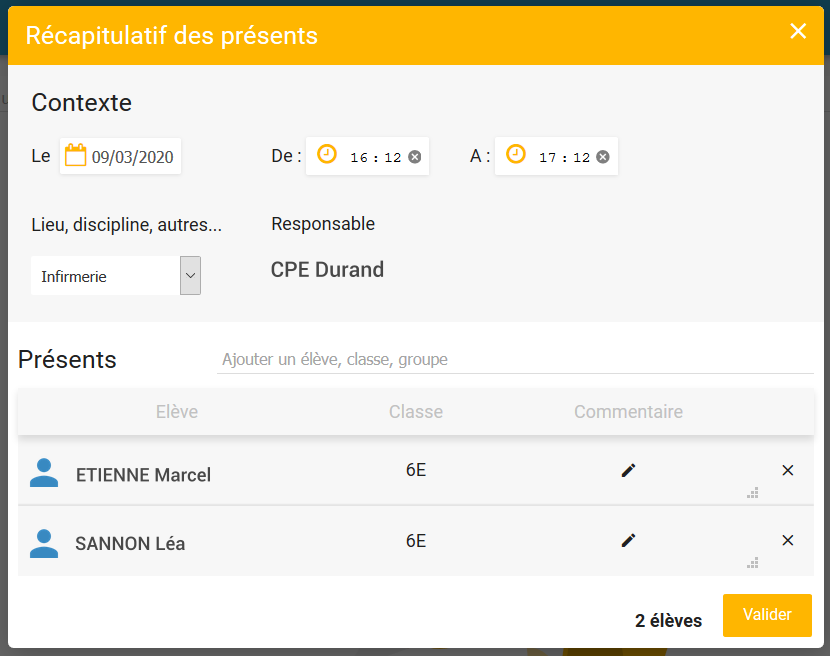Click the Commentaire column header

click(x=628, y=411)
